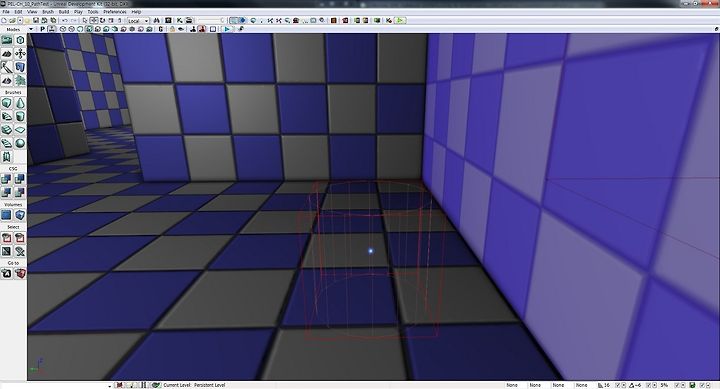This screenshot has height=389, width=720.
Task: Select the Curved Staircase brush
Action: [x=6, y=117]
